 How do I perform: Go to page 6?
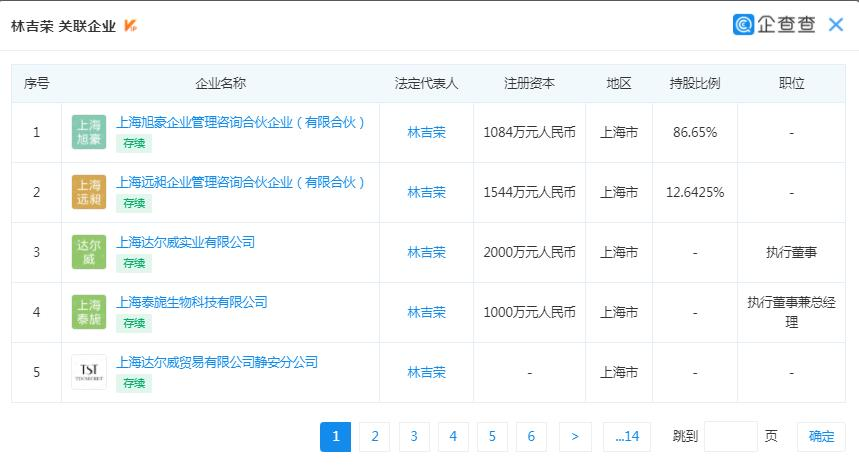tap(531, 437)
